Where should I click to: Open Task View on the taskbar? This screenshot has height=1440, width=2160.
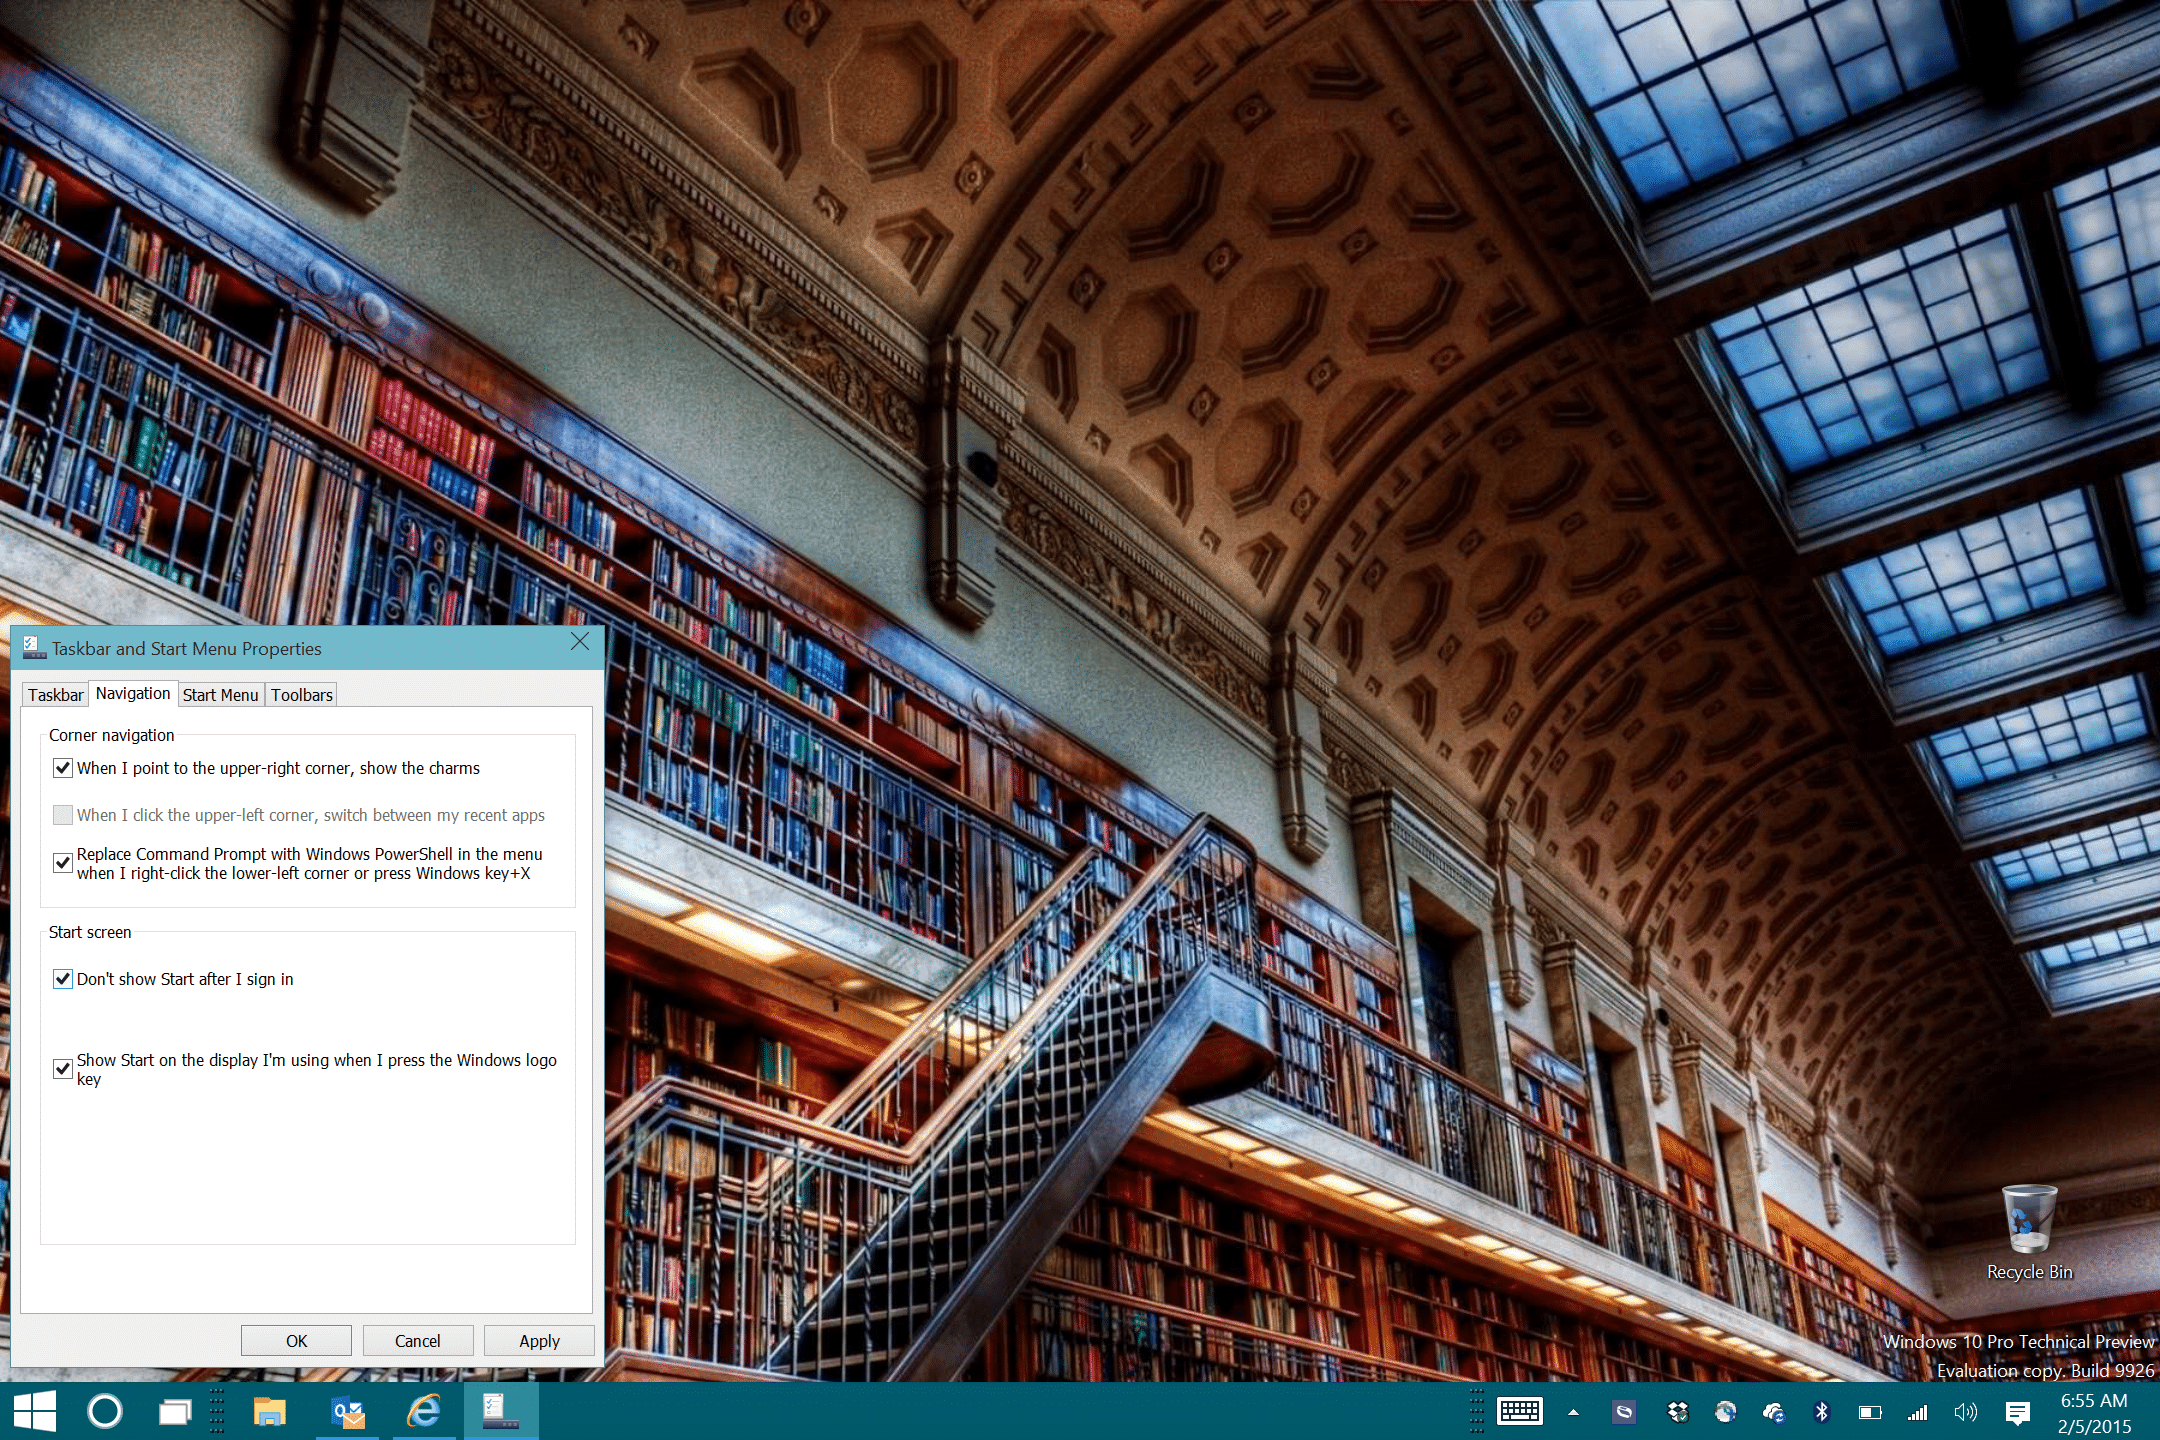pyautogui.click(x=175, y=1412)
